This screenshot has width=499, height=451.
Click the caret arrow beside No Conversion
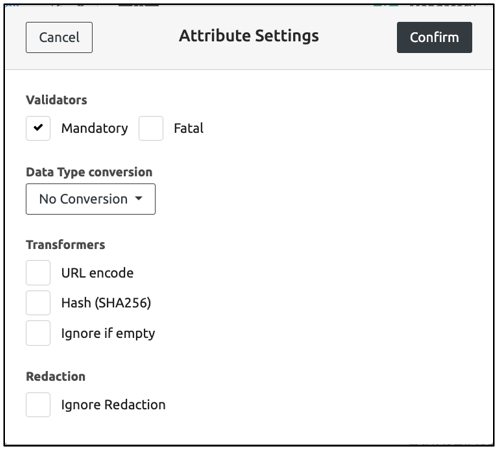[x=139, y=199]
